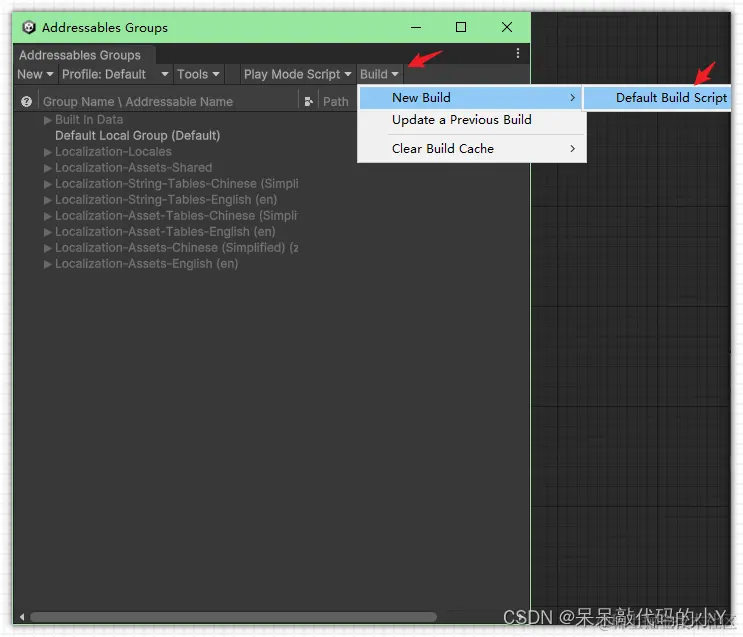Open the Play Mode Script dropdown
The height and width of the screenshot is (637, 743).
point(298,74)
